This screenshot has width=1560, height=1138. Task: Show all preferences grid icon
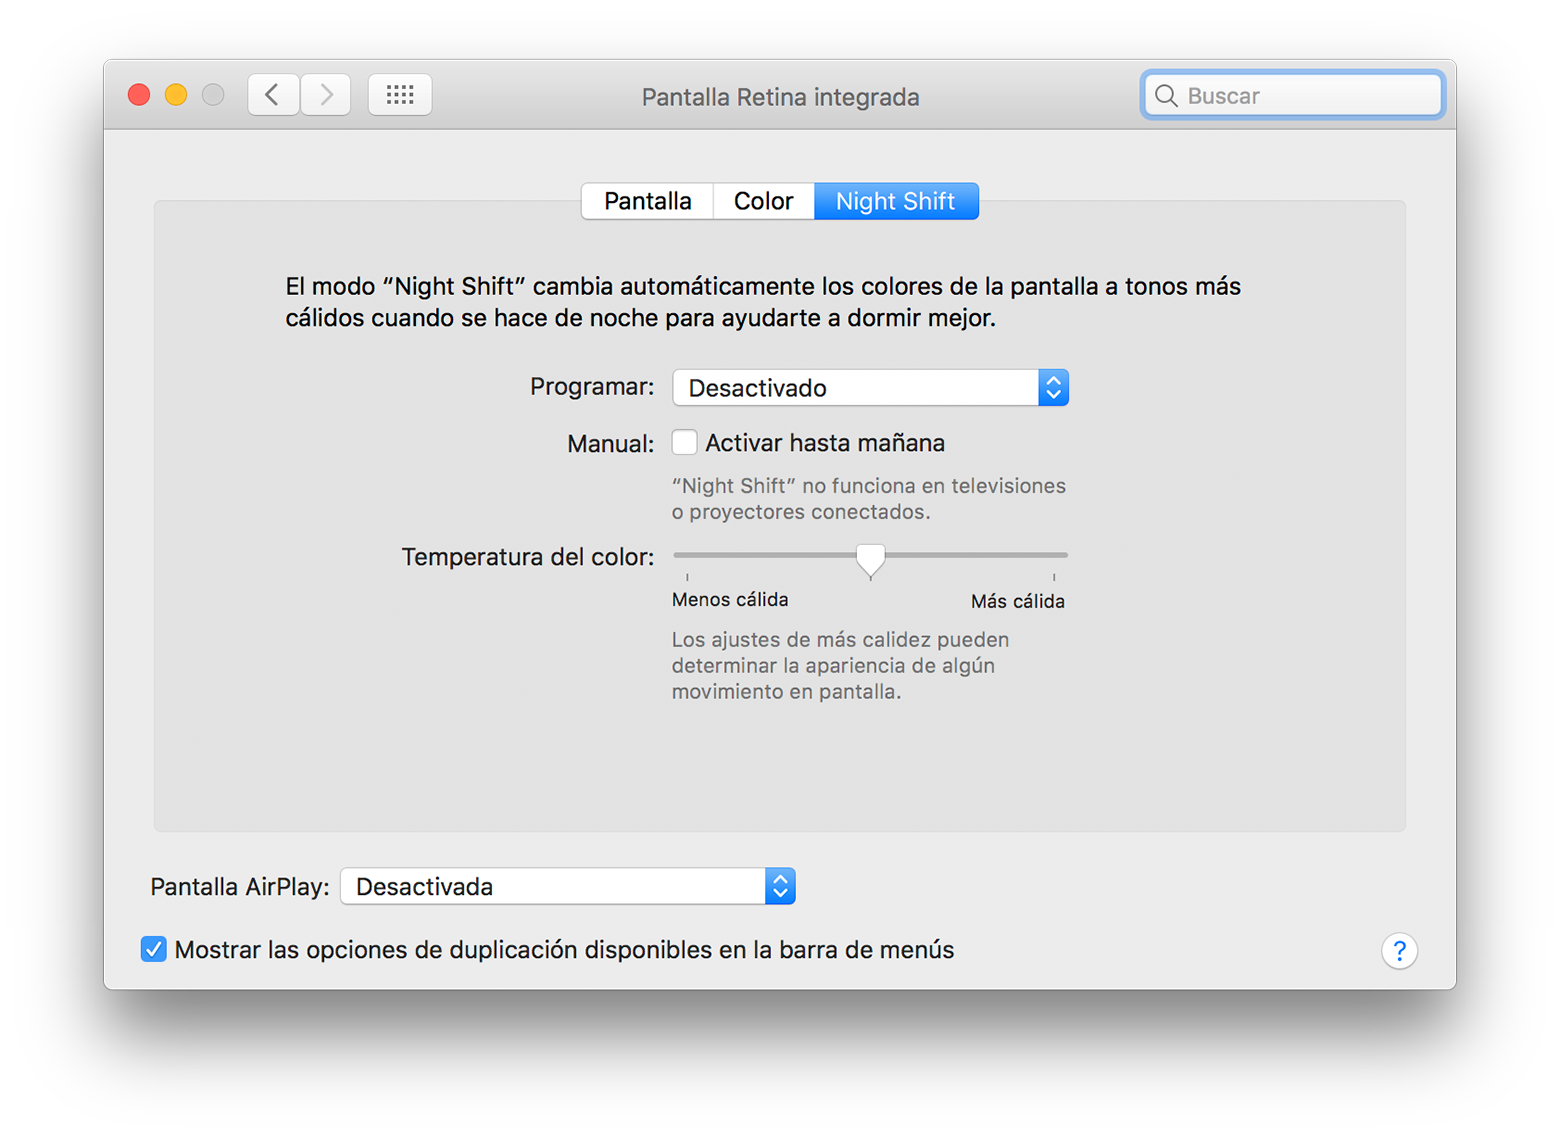coord(400,95)
